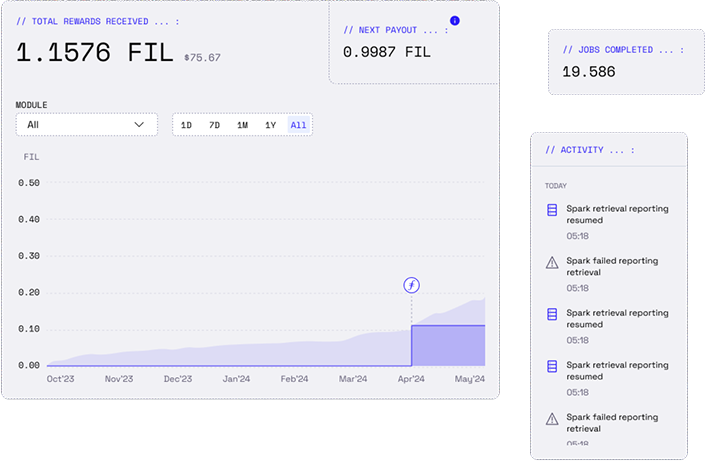
Task: Click the chevron arrow in the Module selector
Action: pos(140,125)
